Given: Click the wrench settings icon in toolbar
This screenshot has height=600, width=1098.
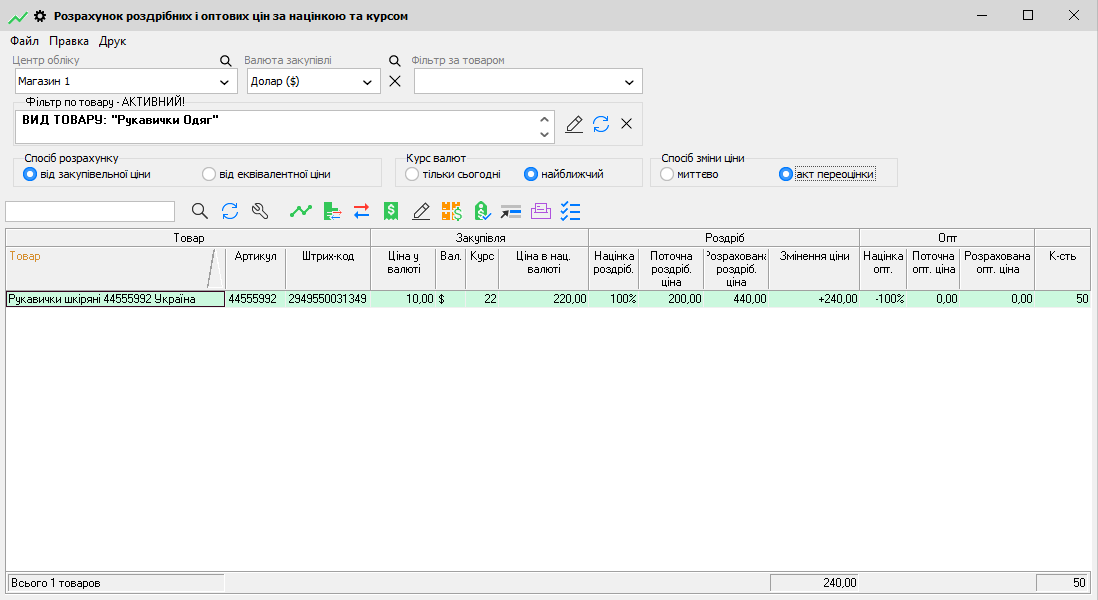Looking at the screenshot, I should click(x=260, y=211).
